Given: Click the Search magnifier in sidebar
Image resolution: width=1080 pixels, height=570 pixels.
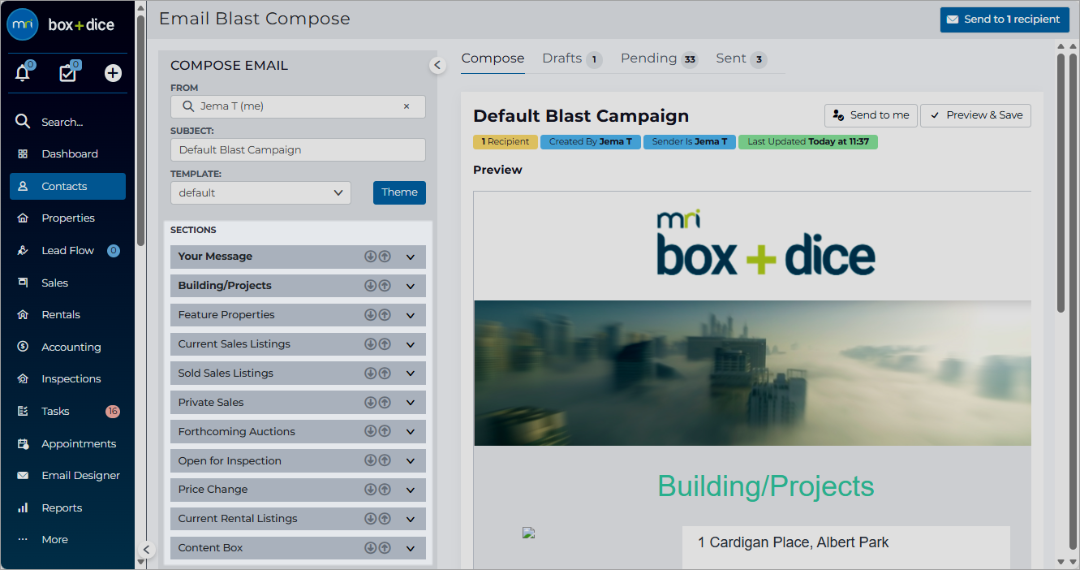Looking at the screenshot, I should pos(23,122).
